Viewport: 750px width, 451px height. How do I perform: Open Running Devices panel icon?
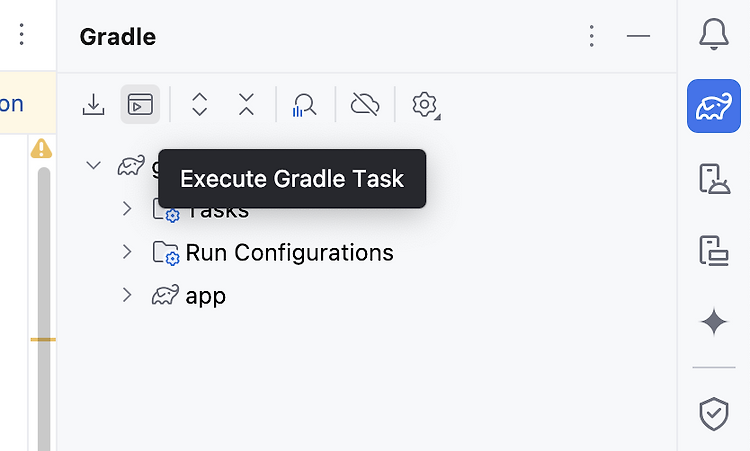pos(714,250)
